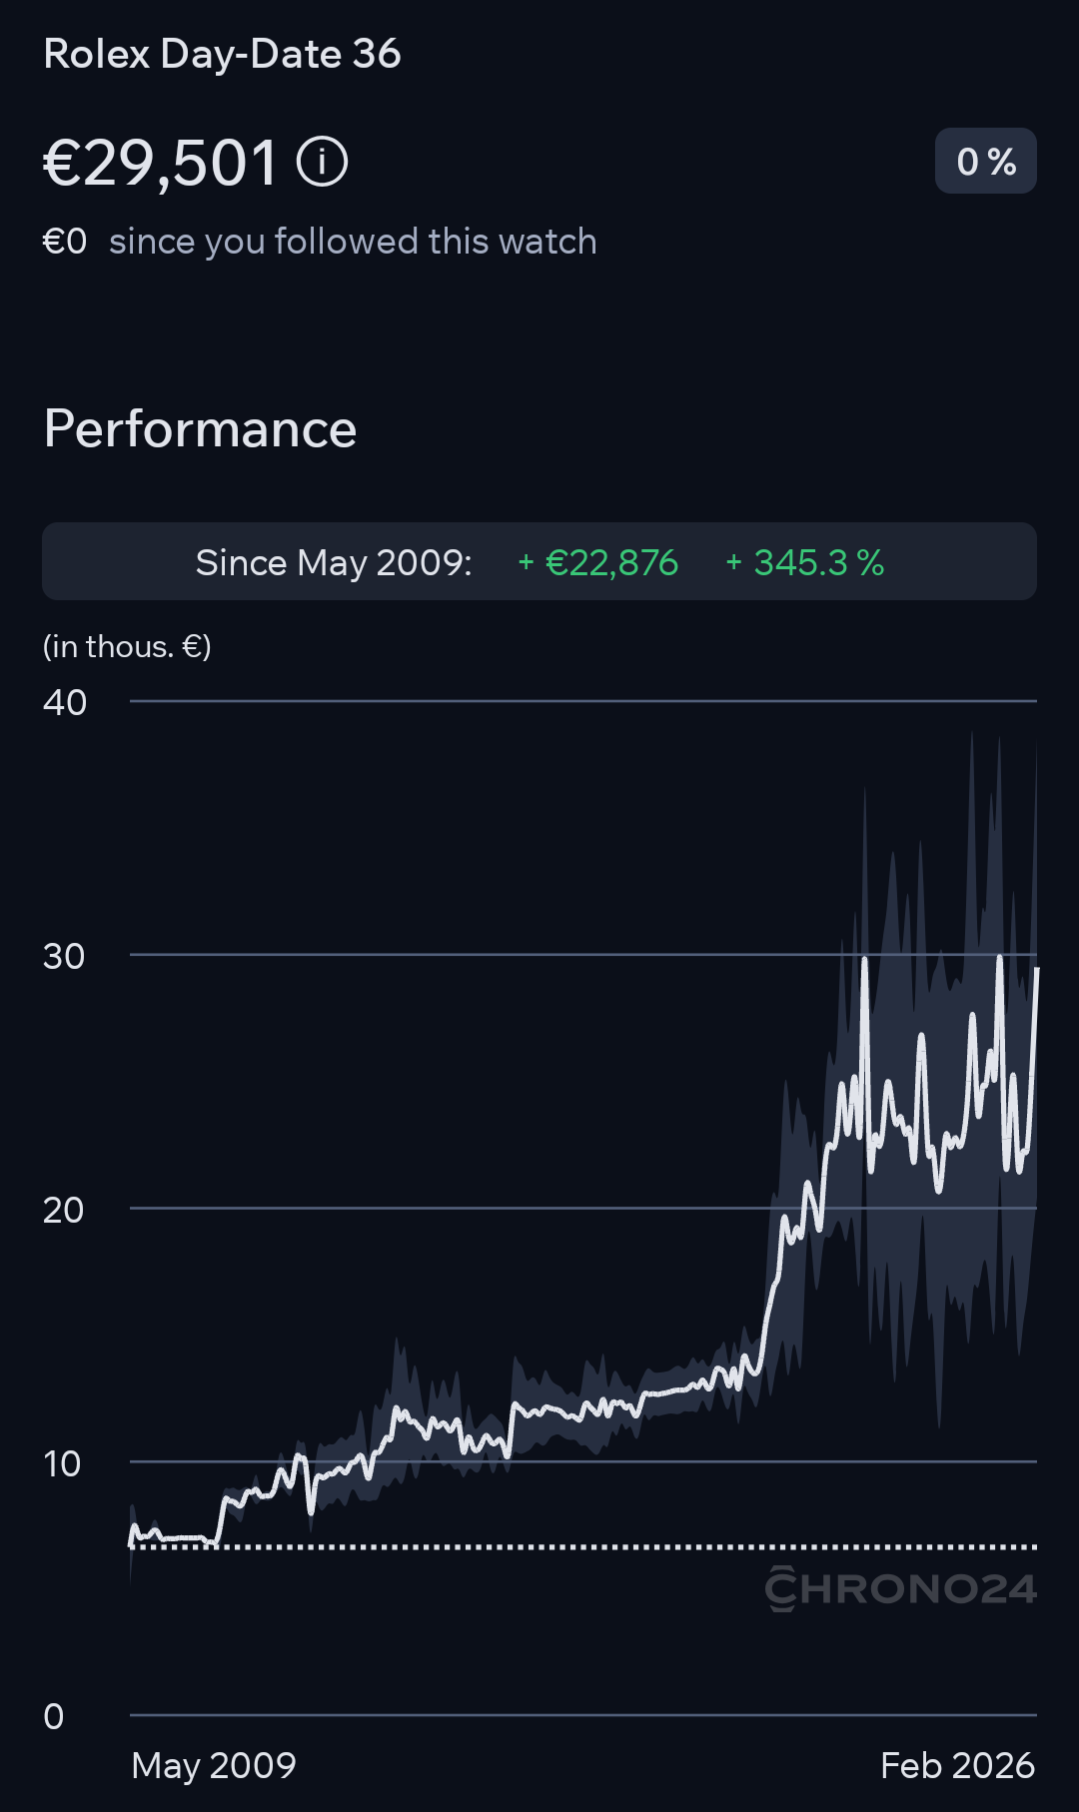The height and width of the screenshot is (1812, 1079).
Task: Click the 'since you followed this watch' text
Action: [x=352, y=242]
